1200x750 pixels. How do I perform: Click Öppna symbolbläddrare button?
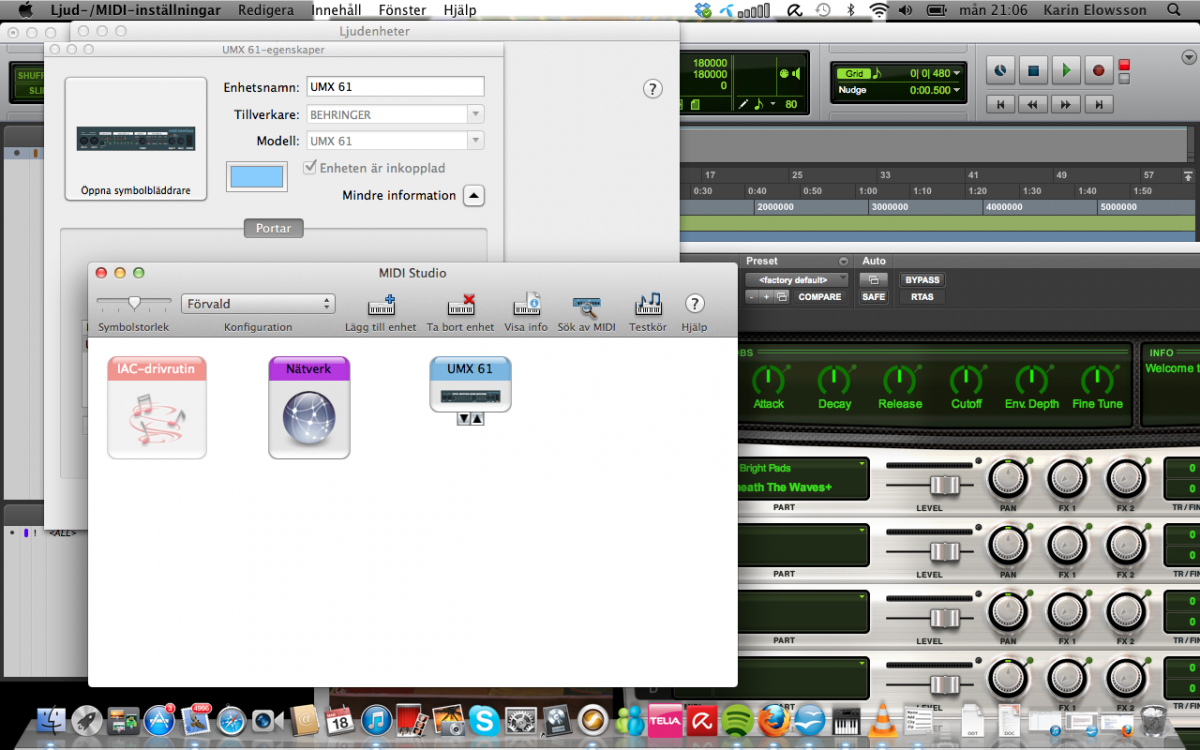(136, 139)
